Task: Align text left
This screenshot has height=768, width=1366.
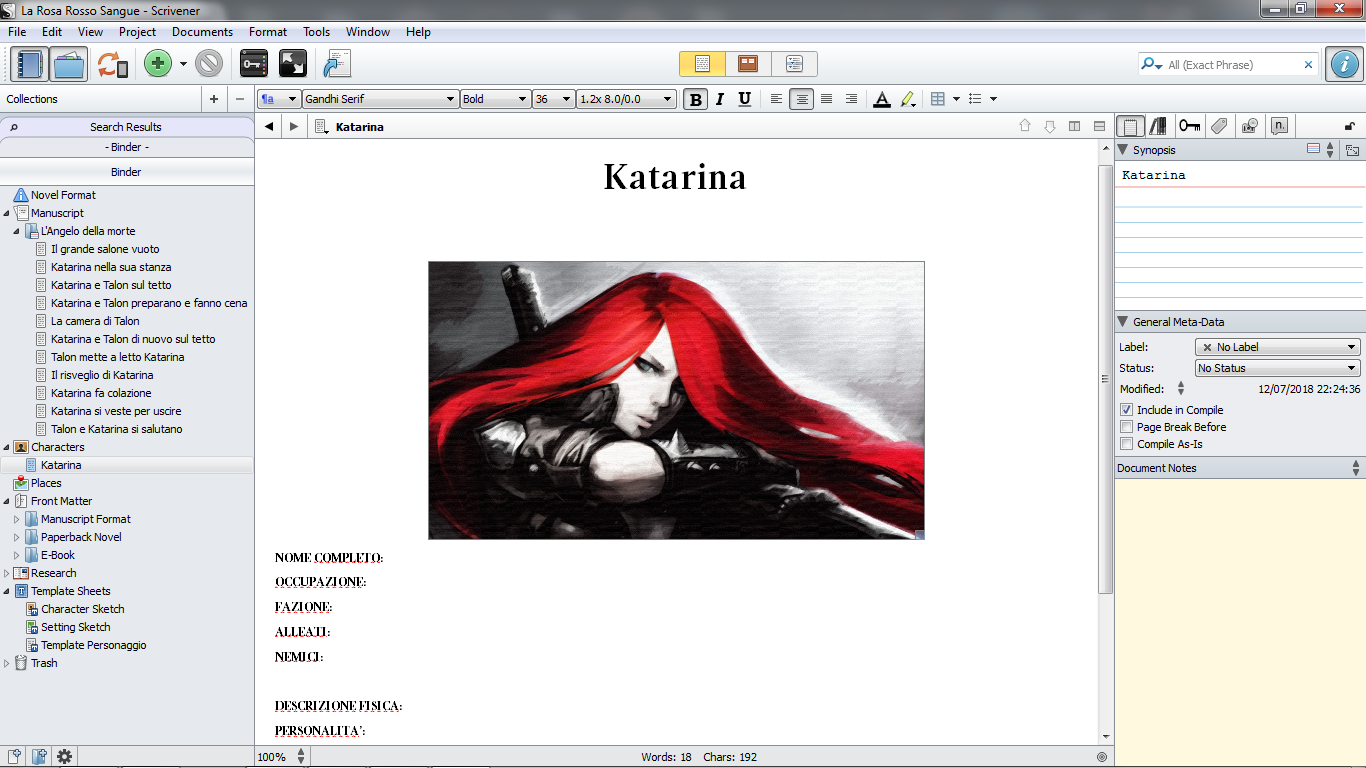Action: (x=777, y=99)
